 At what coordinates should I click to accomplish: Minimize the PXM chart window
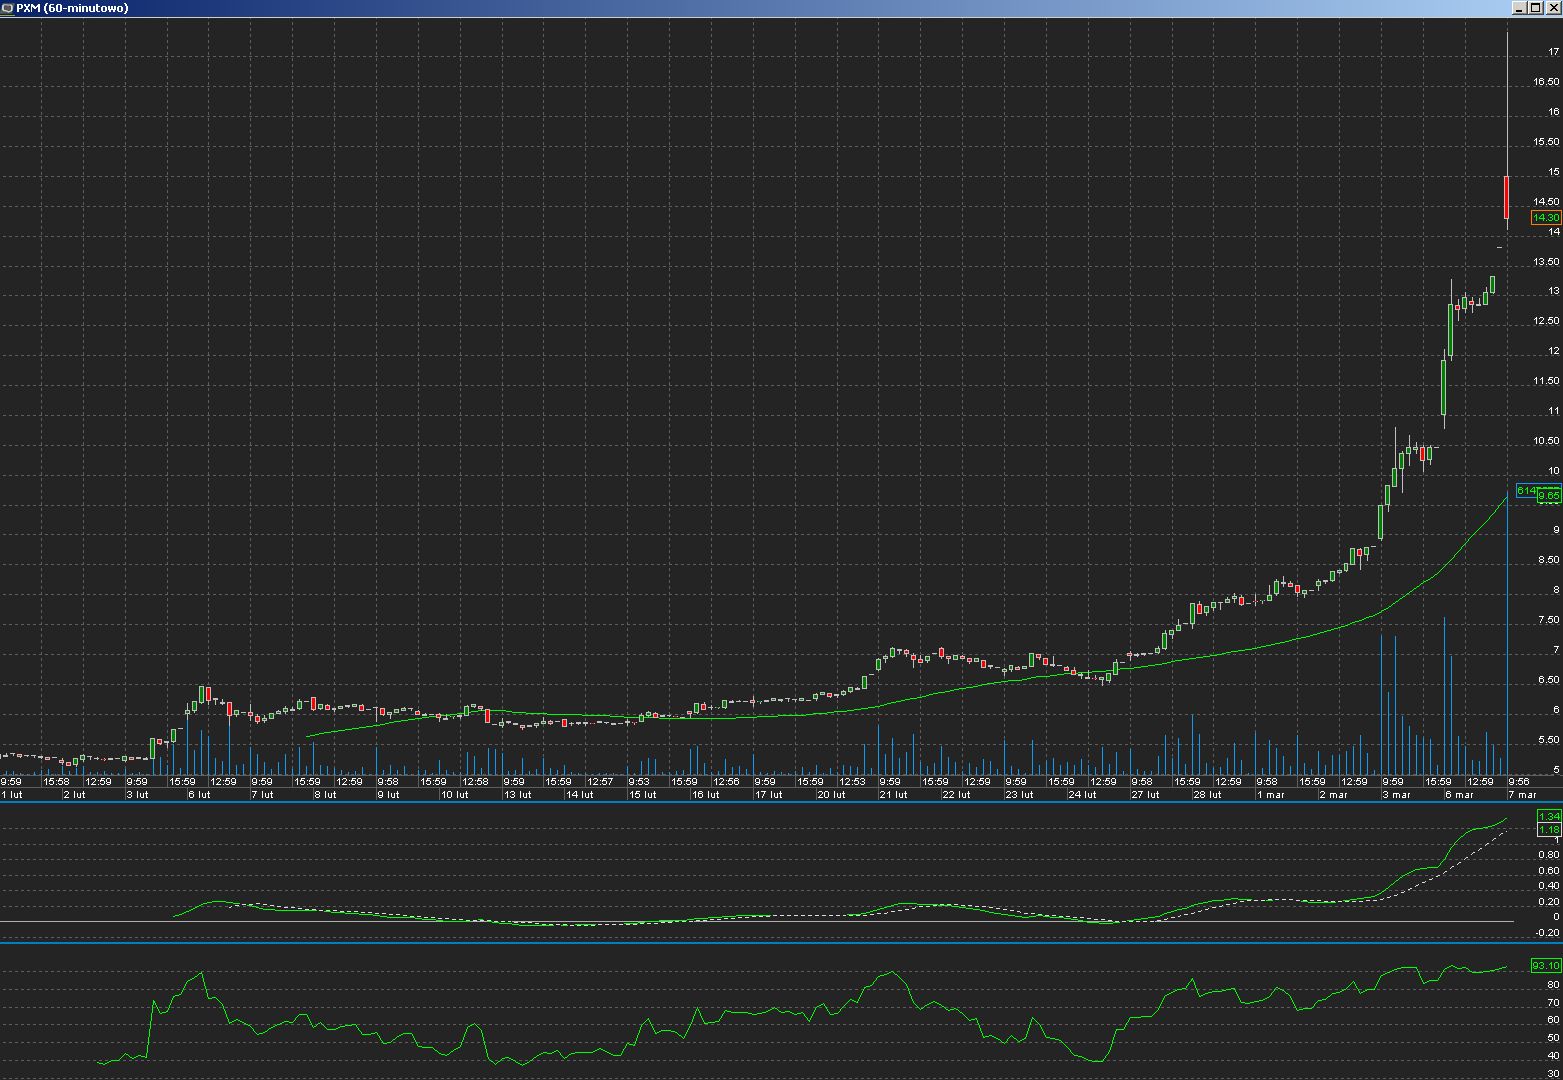1520,8
